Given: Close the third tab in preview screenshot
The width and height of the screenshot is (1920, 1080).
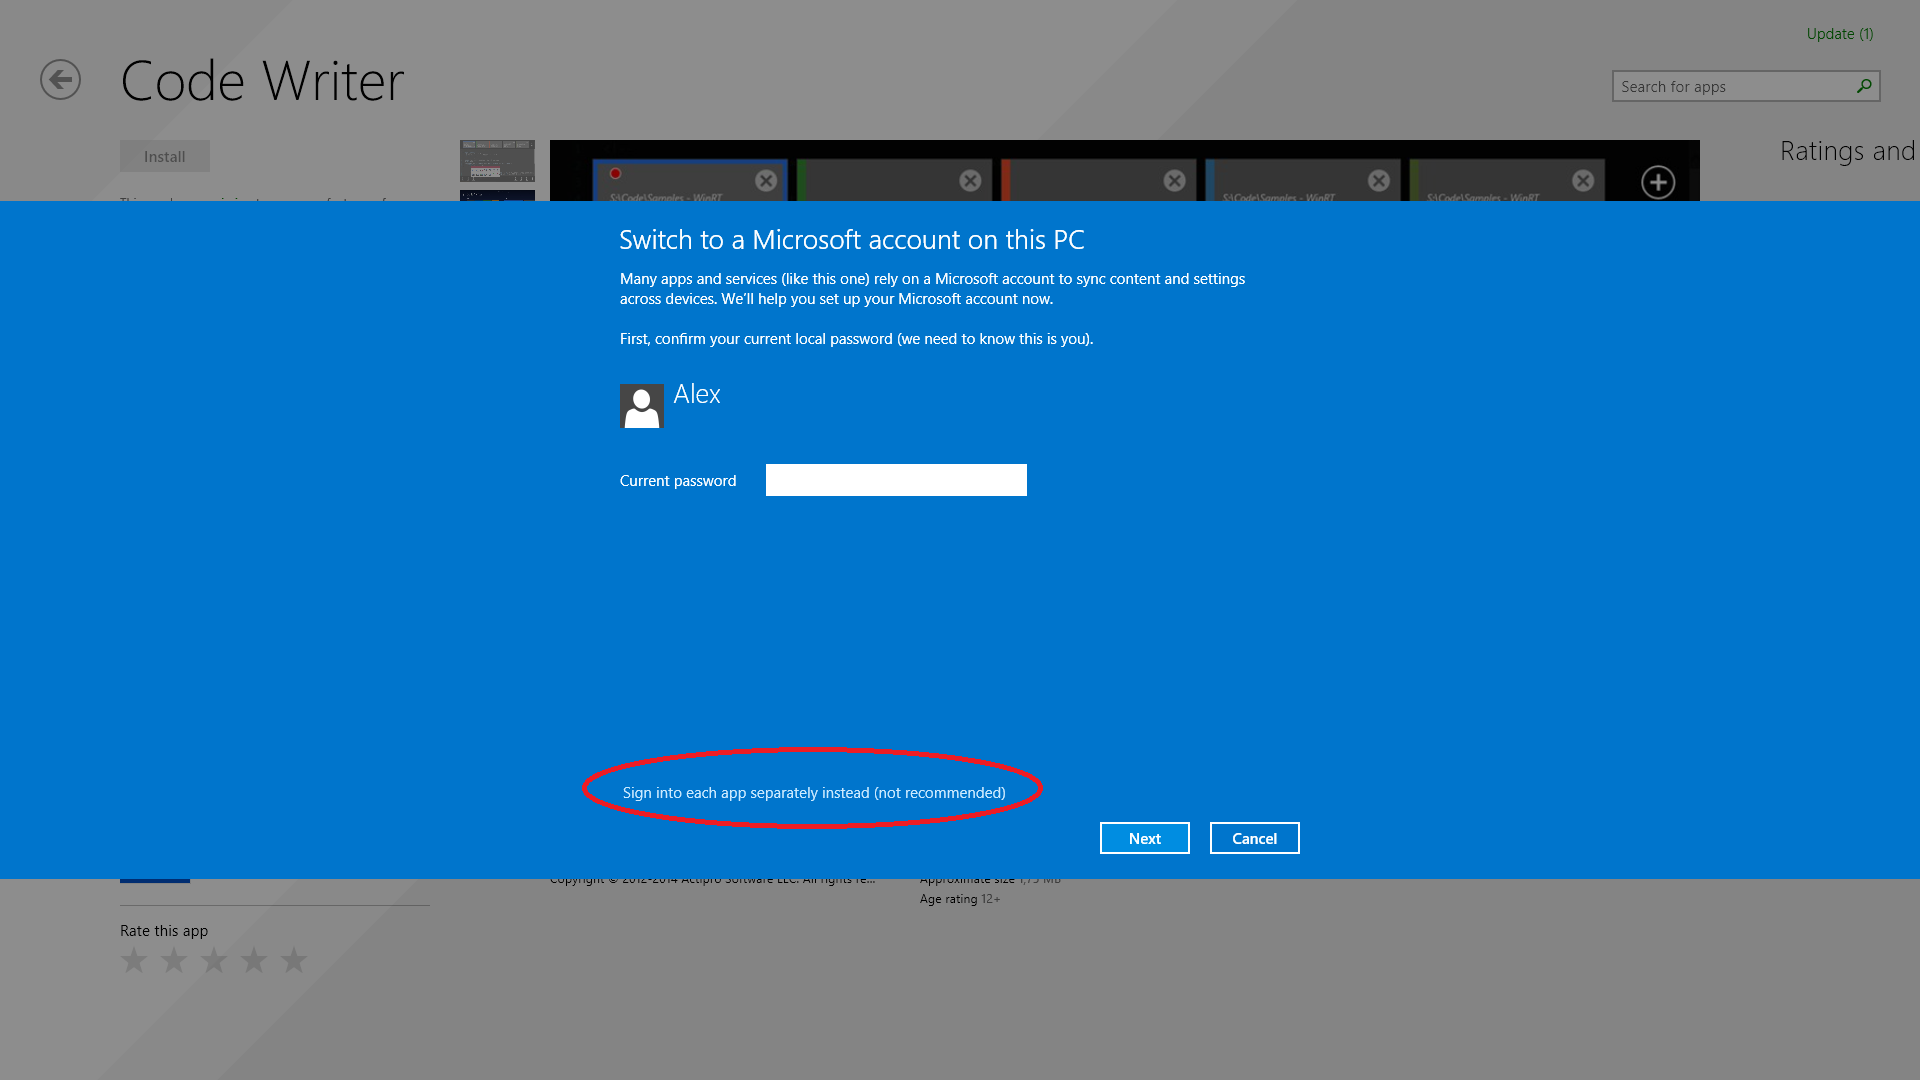Looking at the screenshot, I should tap(1174, 181).
